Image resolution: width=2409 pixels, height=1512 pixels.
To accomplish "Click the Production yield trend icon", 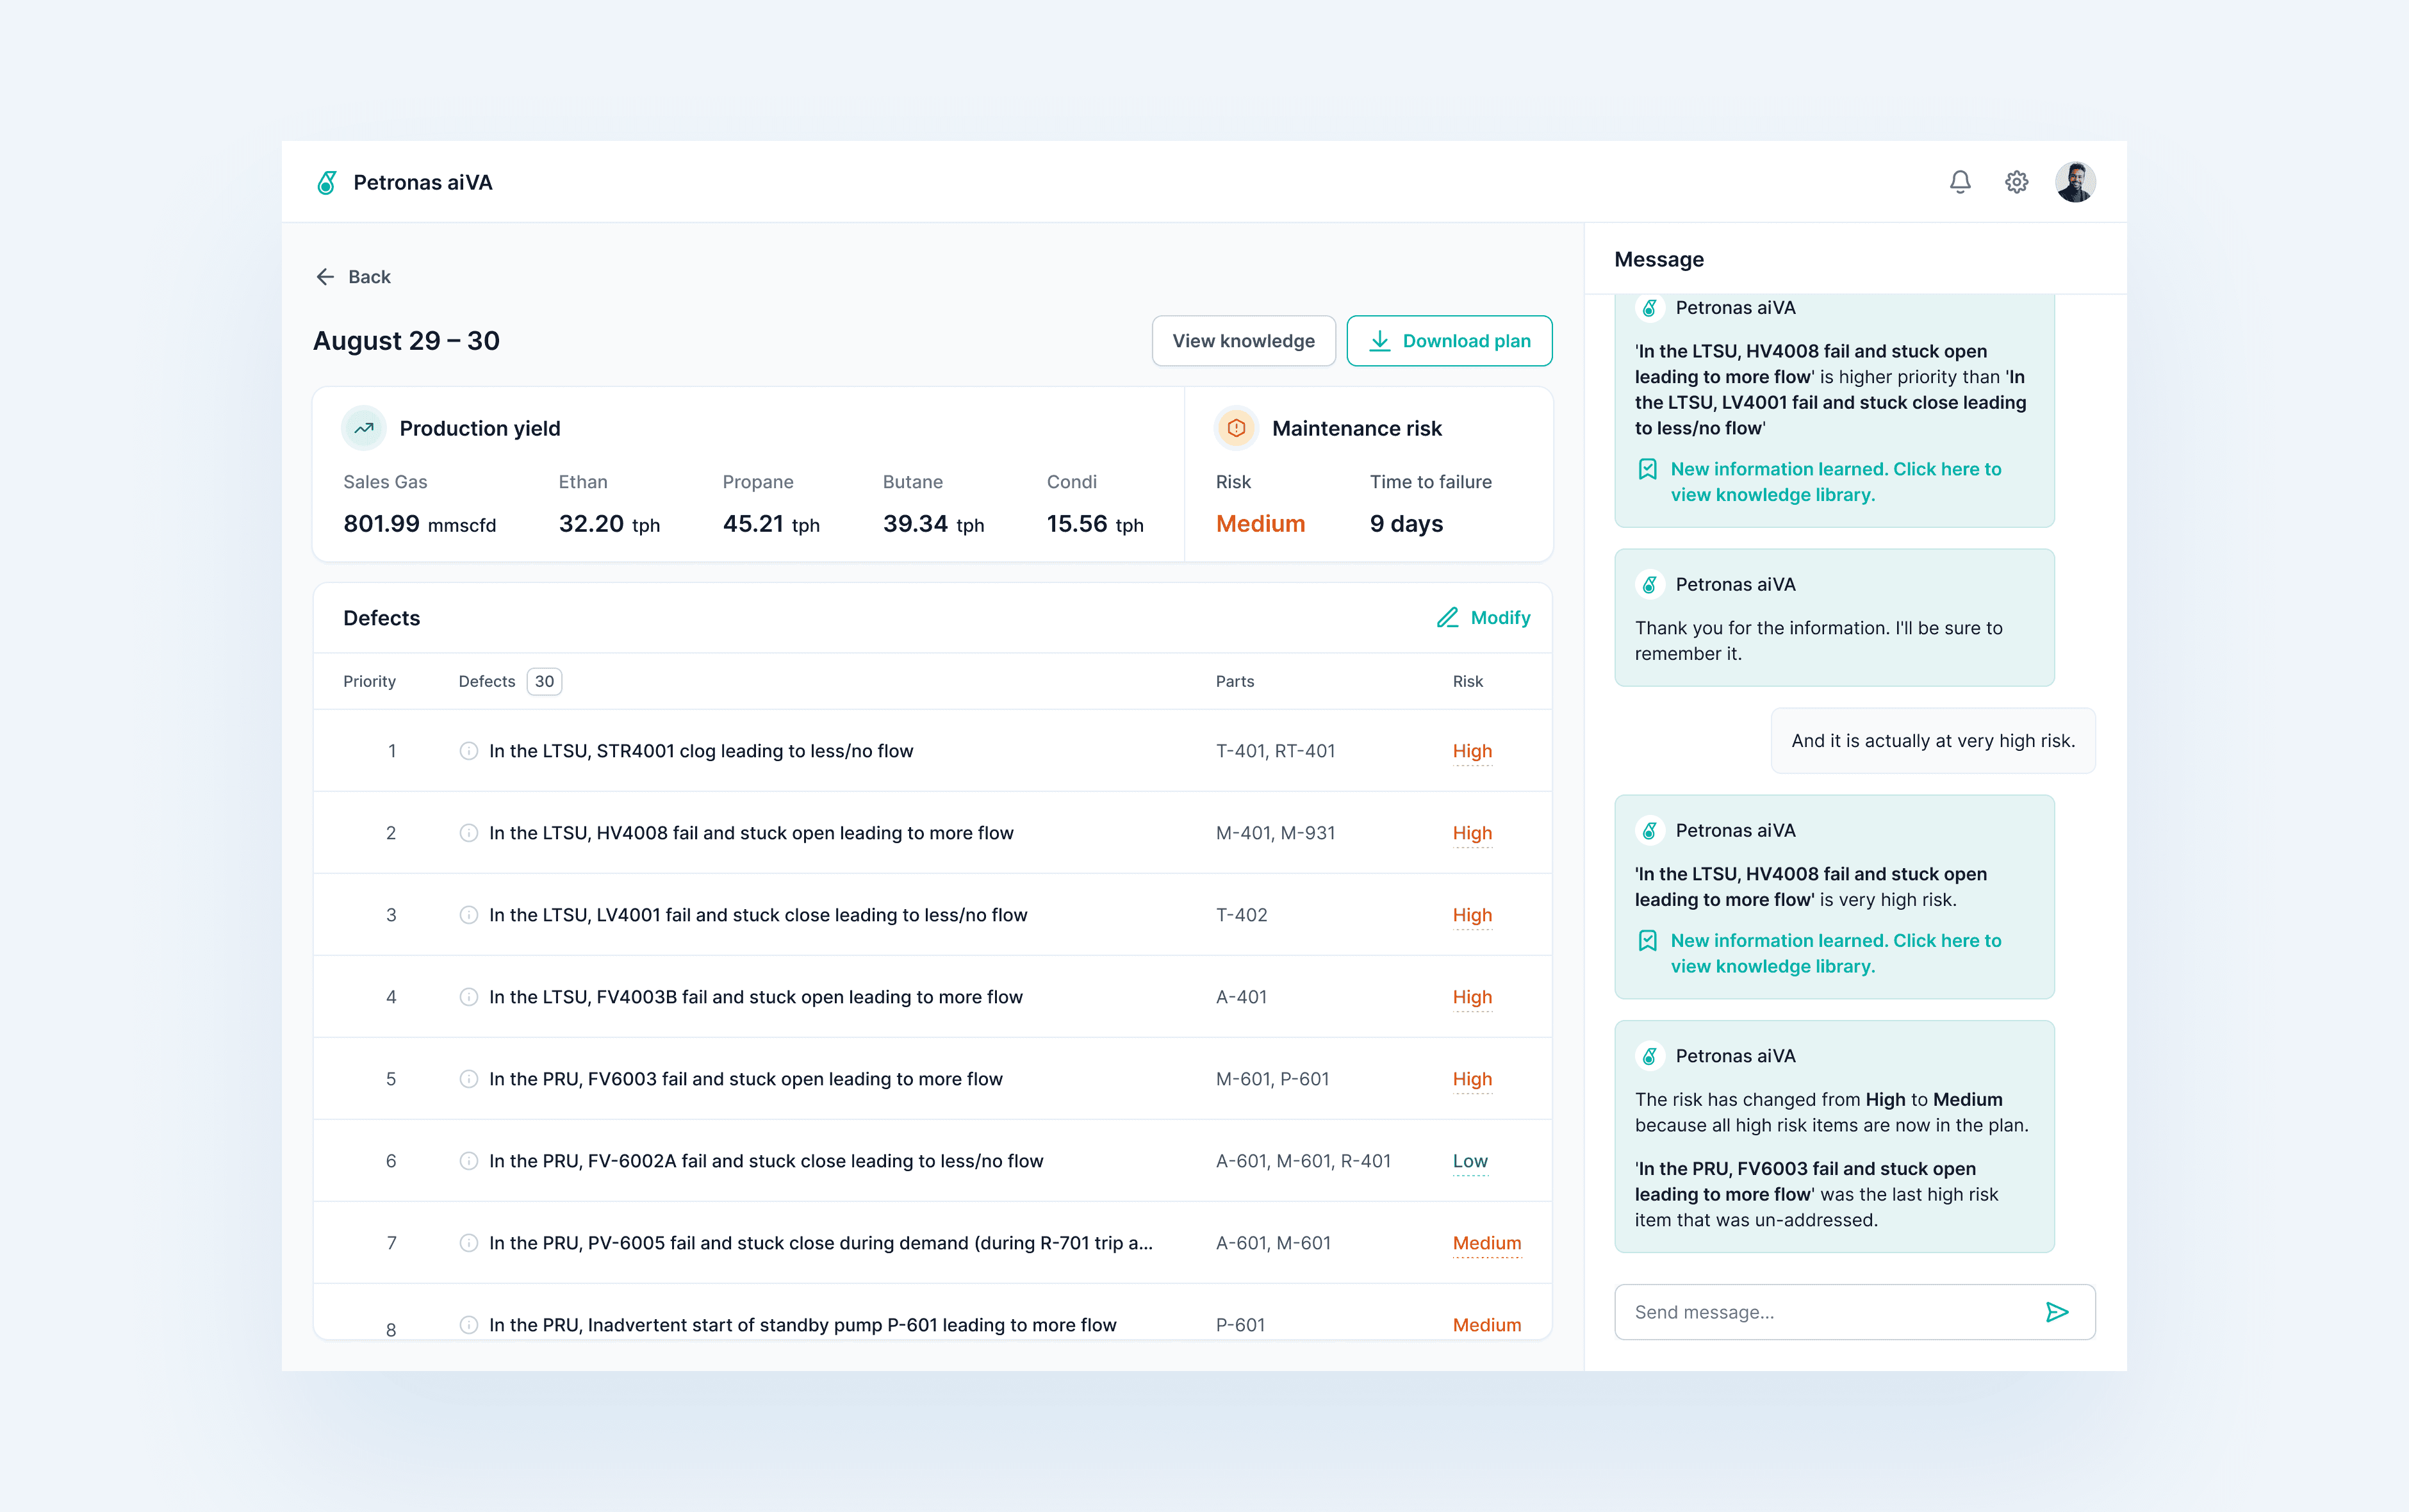I will point(364,428).
